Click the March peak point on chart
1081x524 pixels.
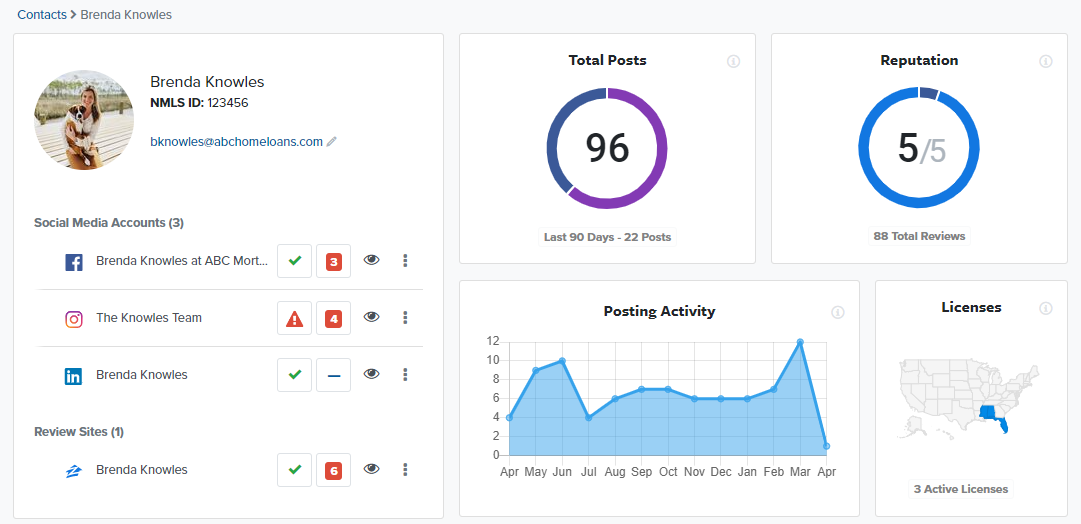coord(800,342)
